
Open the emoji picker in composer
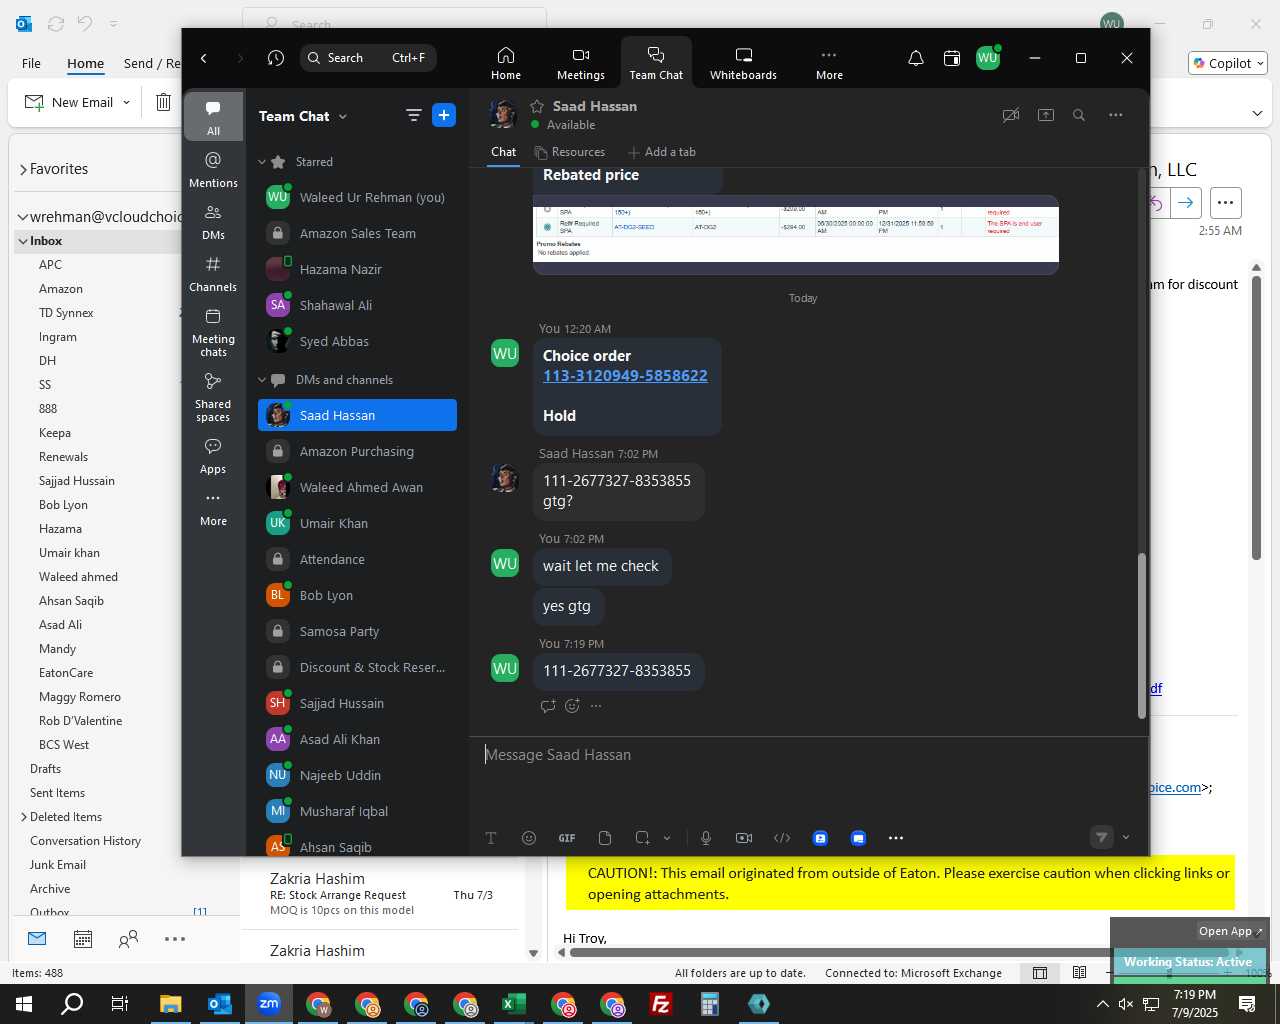(529, 838)
